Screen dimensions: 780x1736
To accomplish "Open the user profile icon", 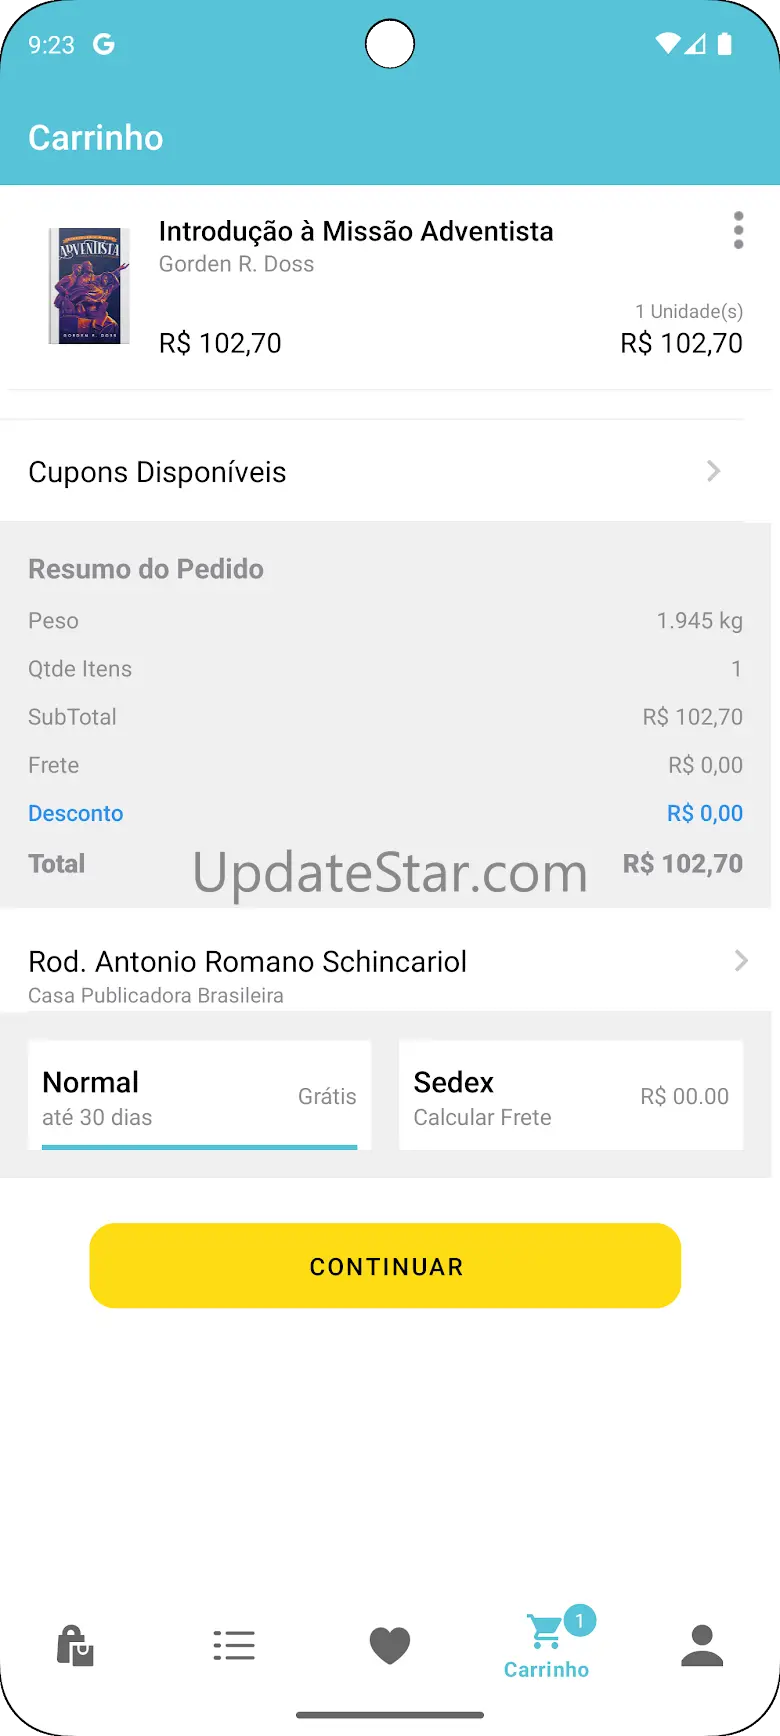I will tap(702, 1645).
